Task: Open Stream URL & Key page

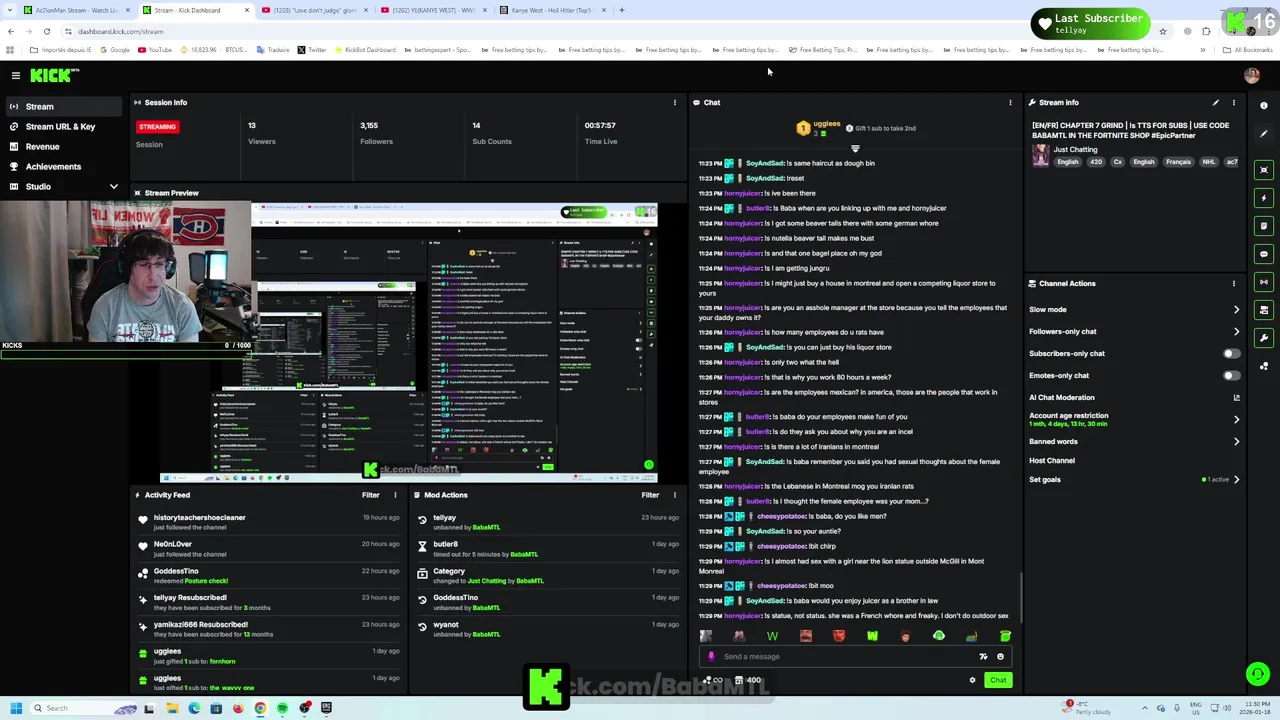Action: pyautogui.click(x=63, y=127)
